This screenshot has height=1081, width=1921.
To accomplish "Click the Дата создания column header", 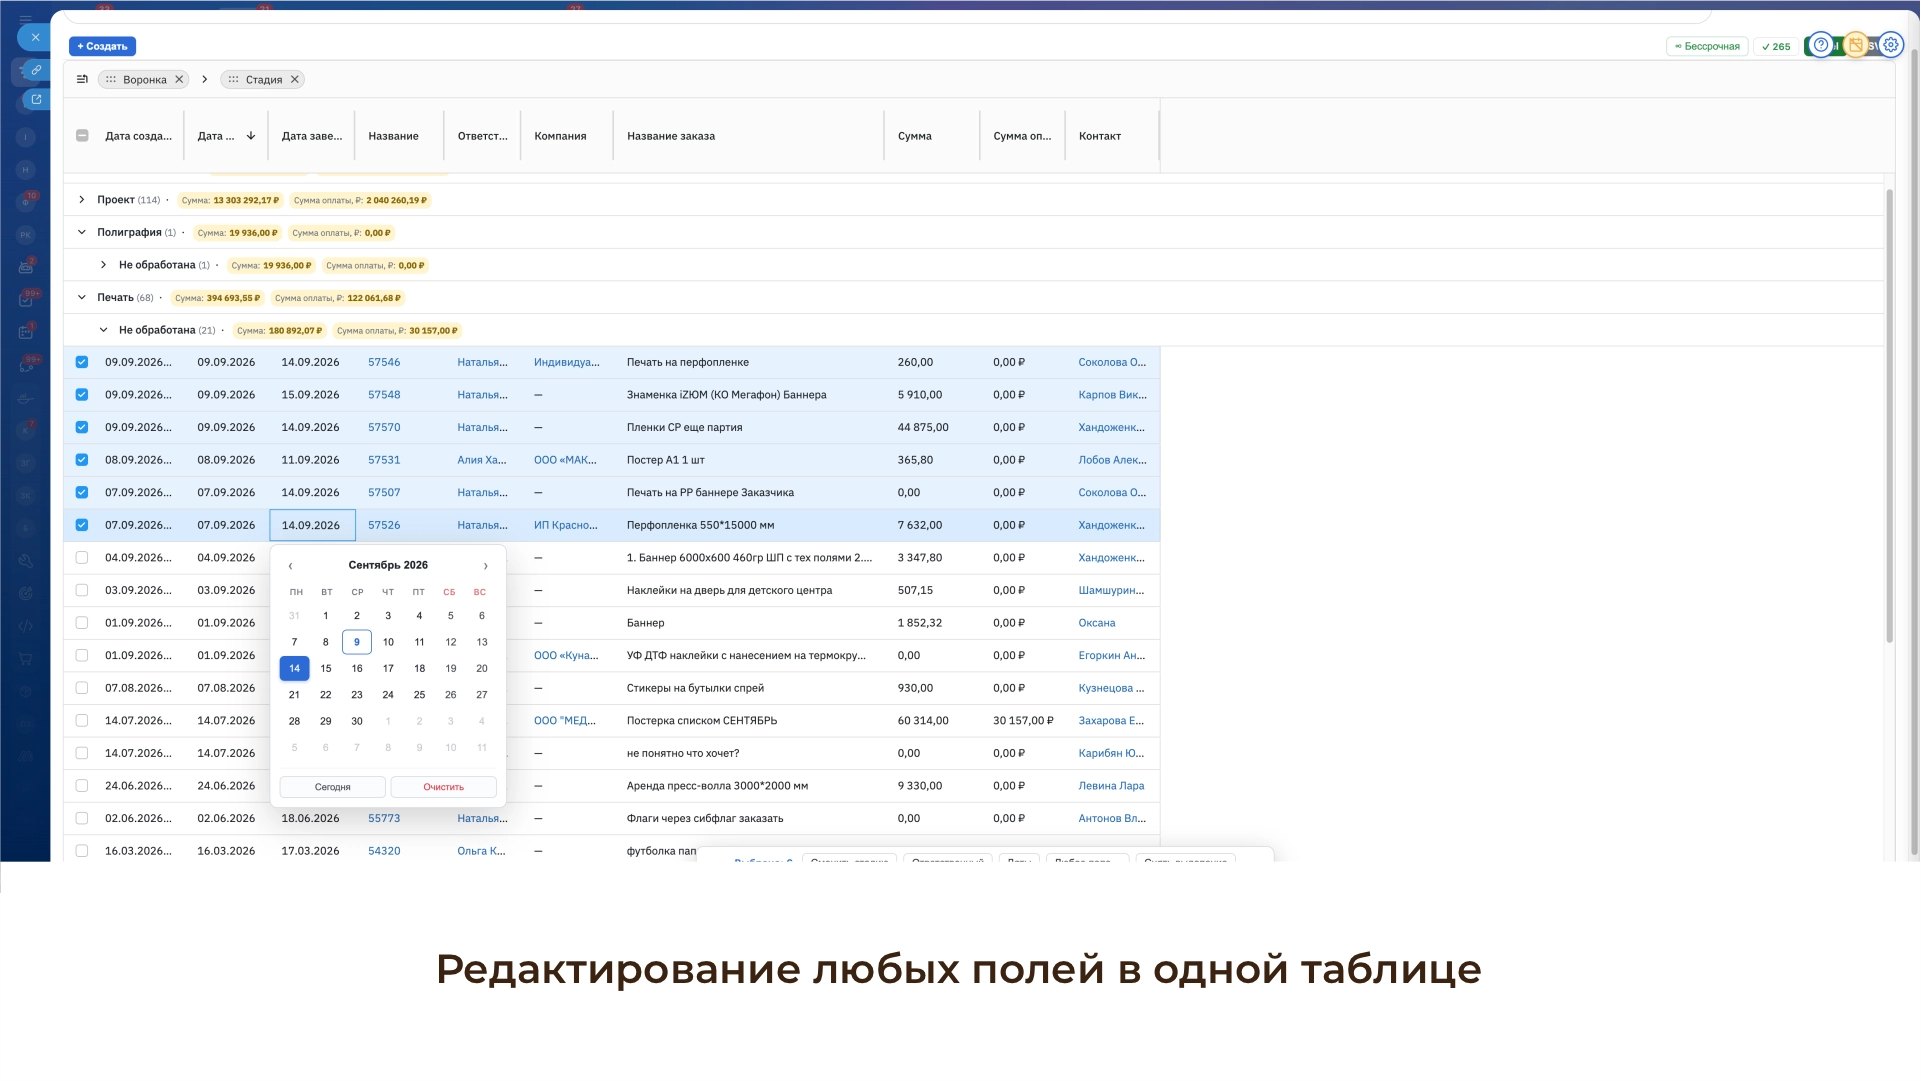I will coord(138,136).
